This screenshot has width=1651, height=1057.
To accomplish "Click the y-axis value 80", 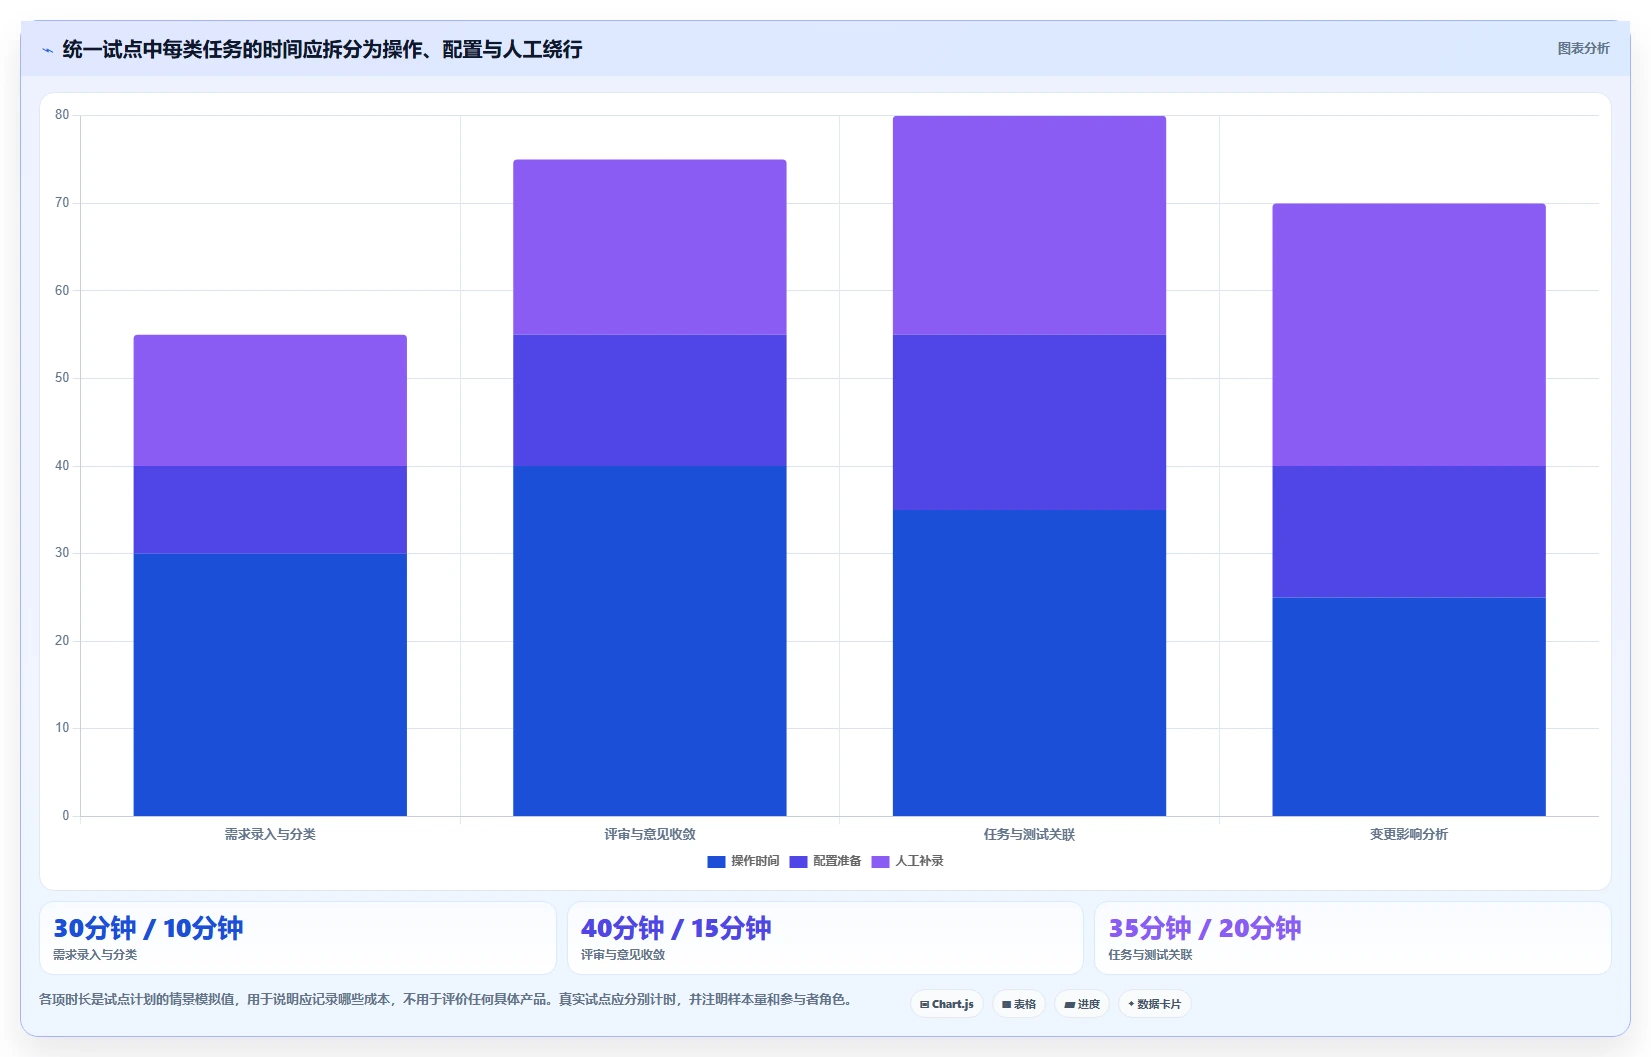I will click(62, 115).
